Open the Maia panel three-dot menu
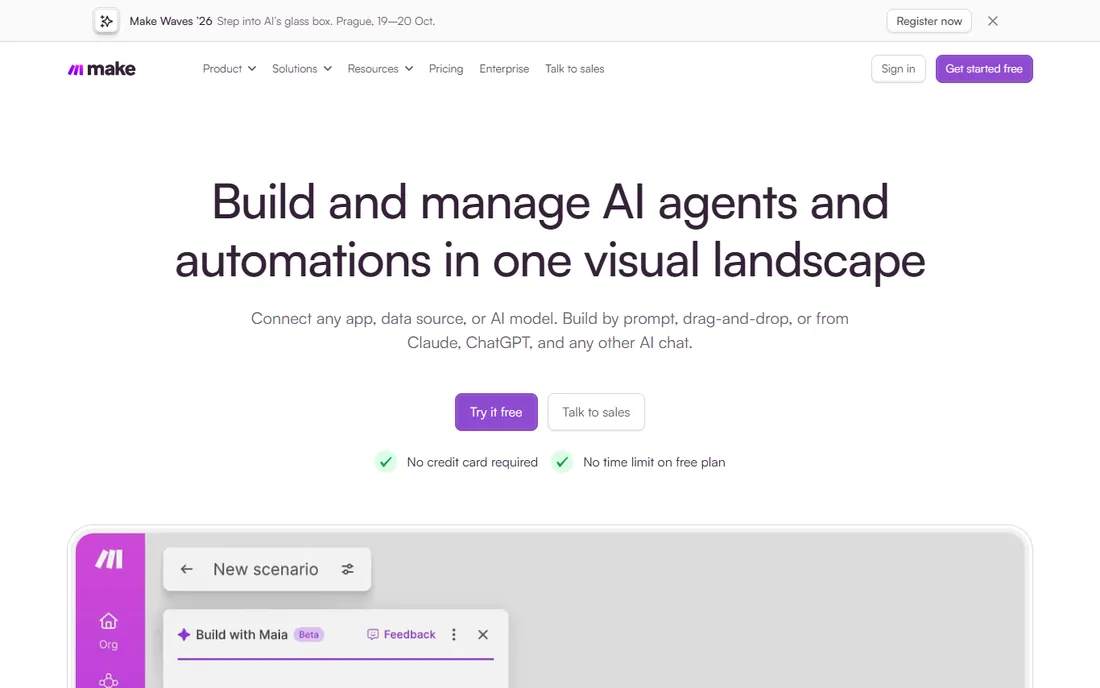Viewport: 1100px width, 688px height. coord(454,634)
